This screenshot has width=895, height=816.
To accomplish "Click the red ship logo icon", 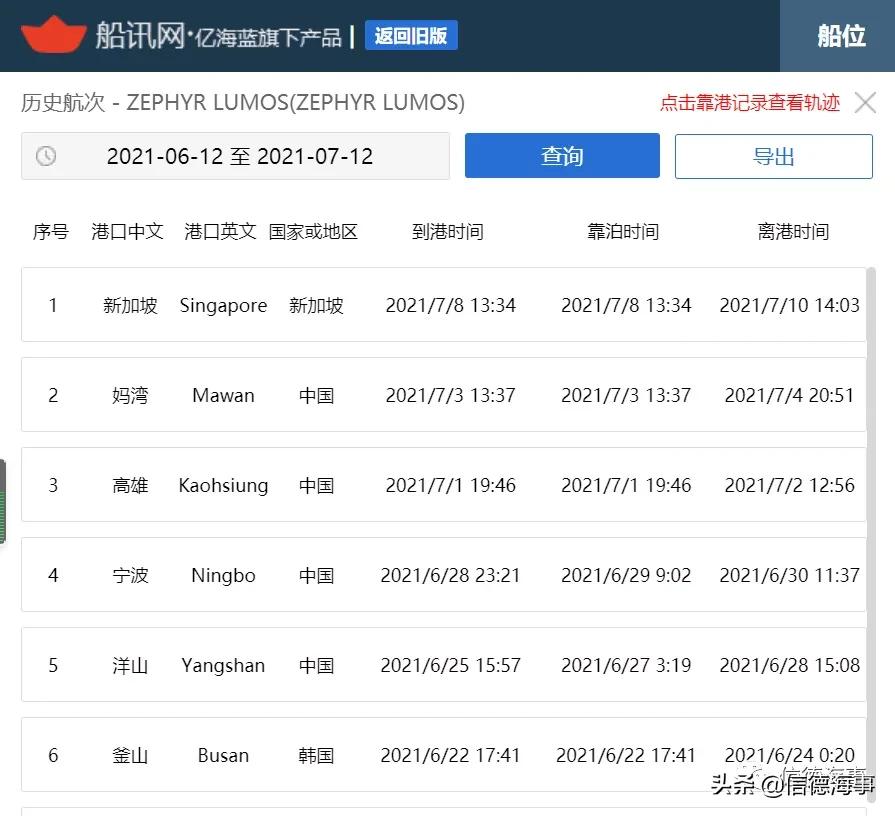I will pyautogui.click(x=56, y=34).
